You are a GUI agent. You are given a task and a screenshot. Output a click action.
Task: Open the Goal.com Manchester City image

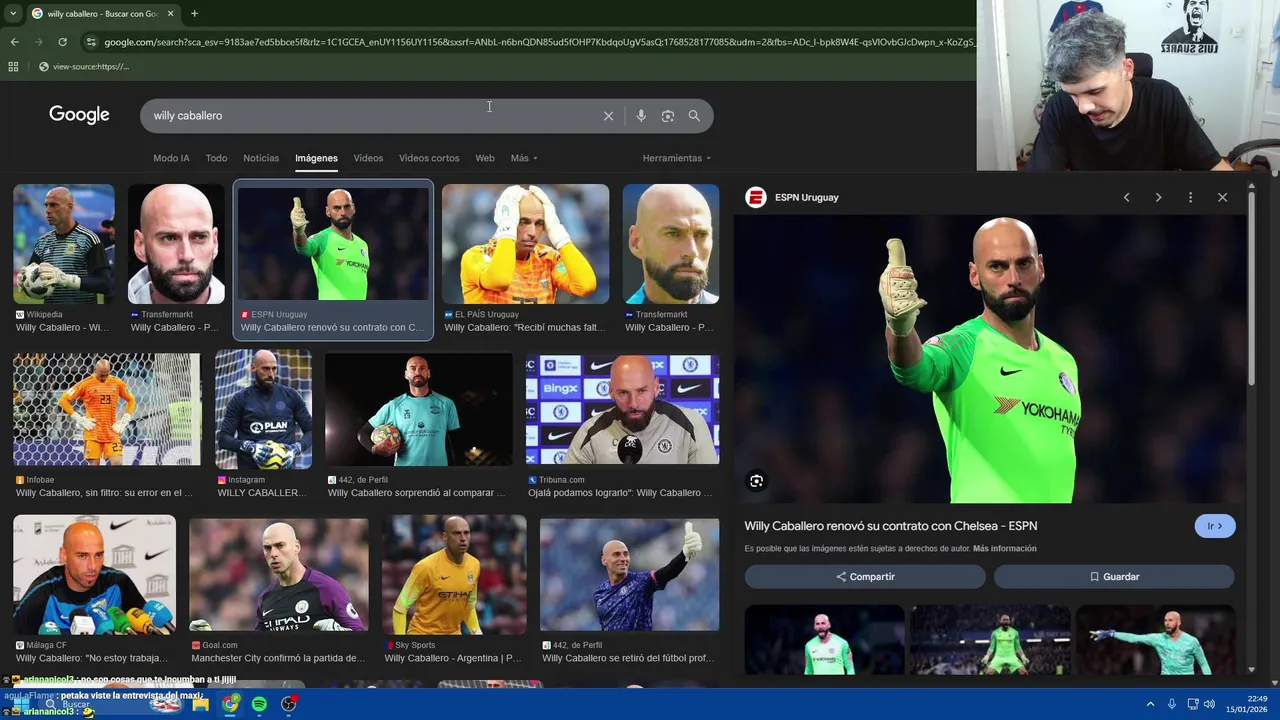click(x=279, y=575)
